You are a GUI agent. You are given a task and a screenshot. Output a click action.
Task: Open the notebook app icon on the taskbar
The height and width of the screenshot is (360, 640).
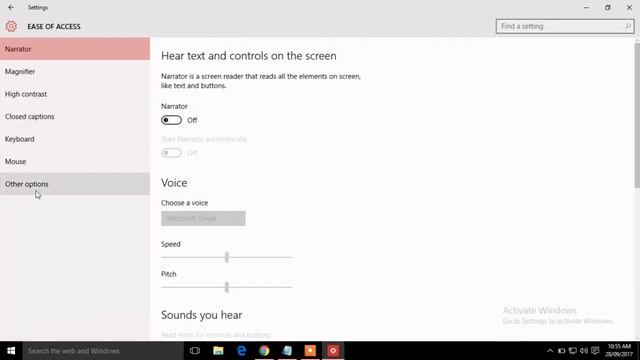coord(287,351)
